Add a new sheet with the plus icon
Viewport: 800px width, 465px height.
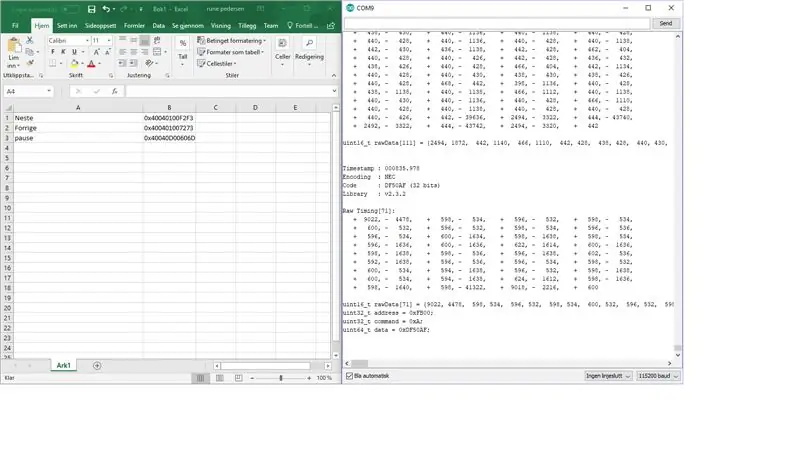pyautogui.click(x=97, y=365)
